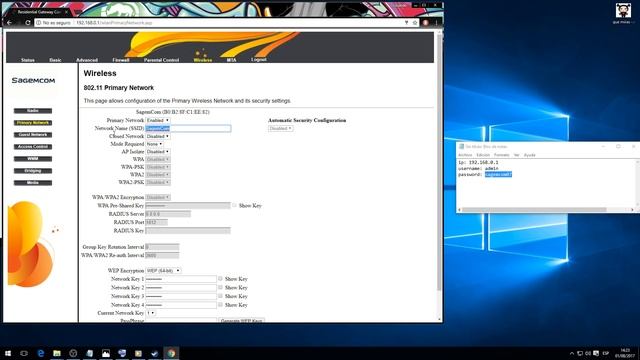Screen dimensions: 640x360
Task: Click the Network Name (SSID) field
Action: 188,129
